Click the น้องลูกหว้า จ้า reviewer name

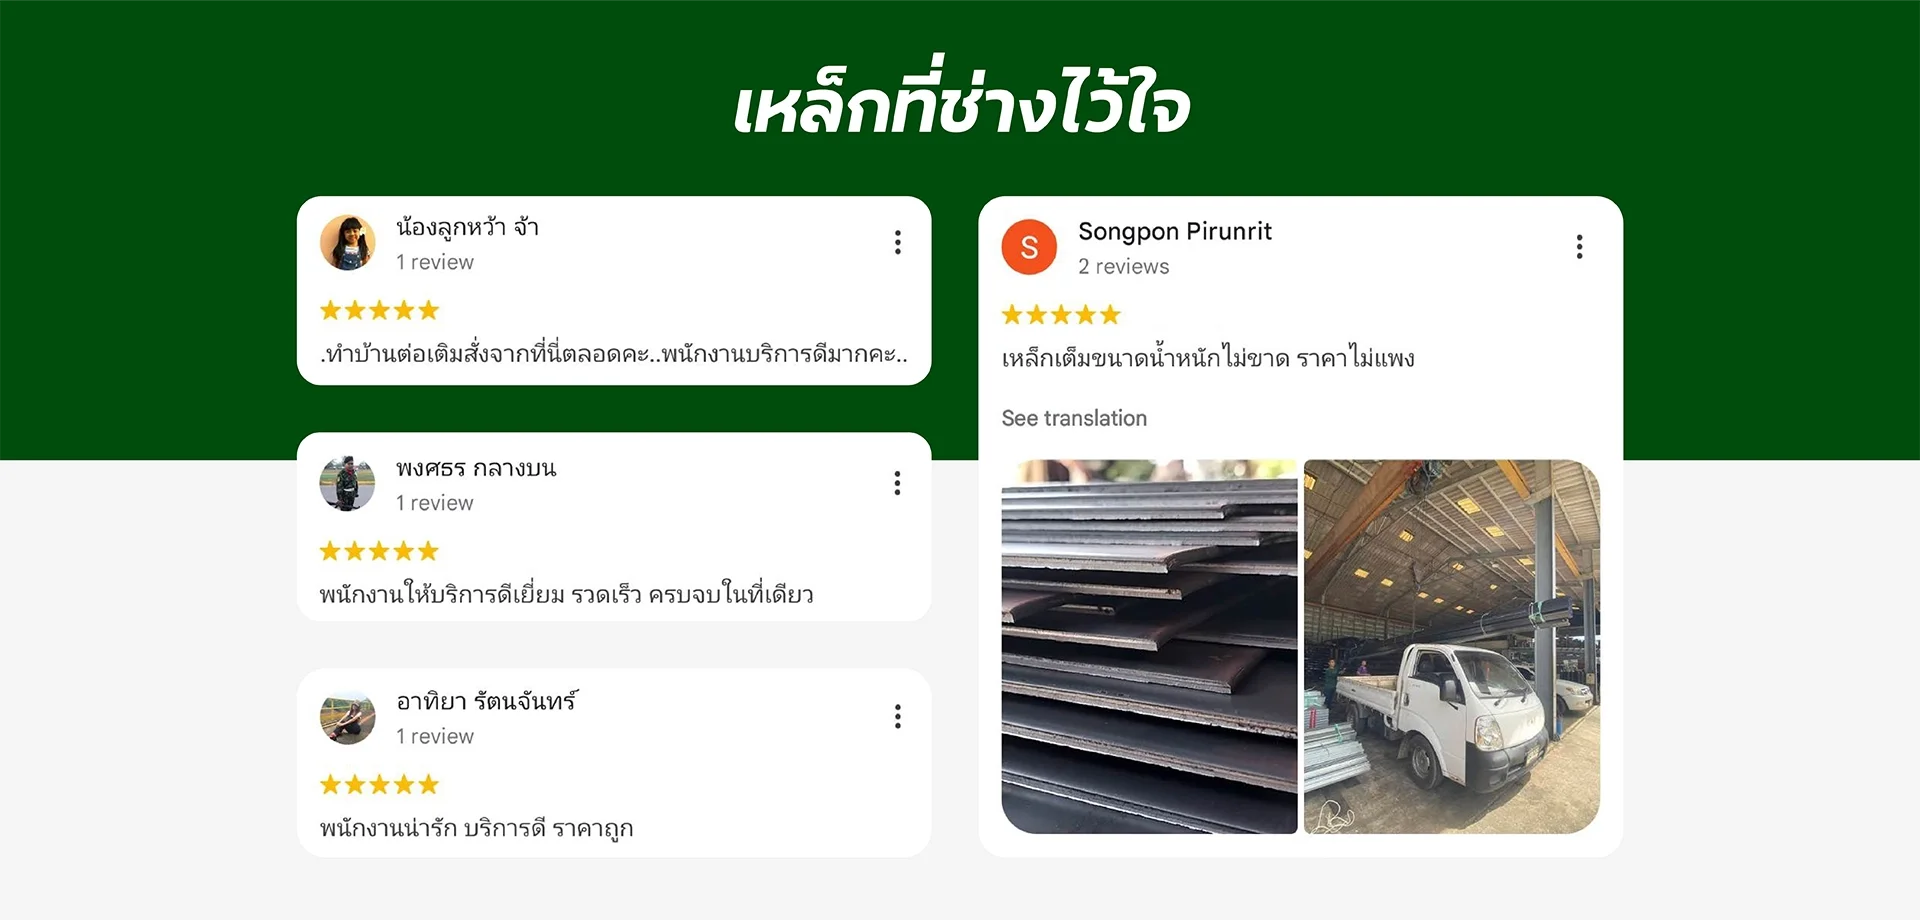tap(467, 227)
